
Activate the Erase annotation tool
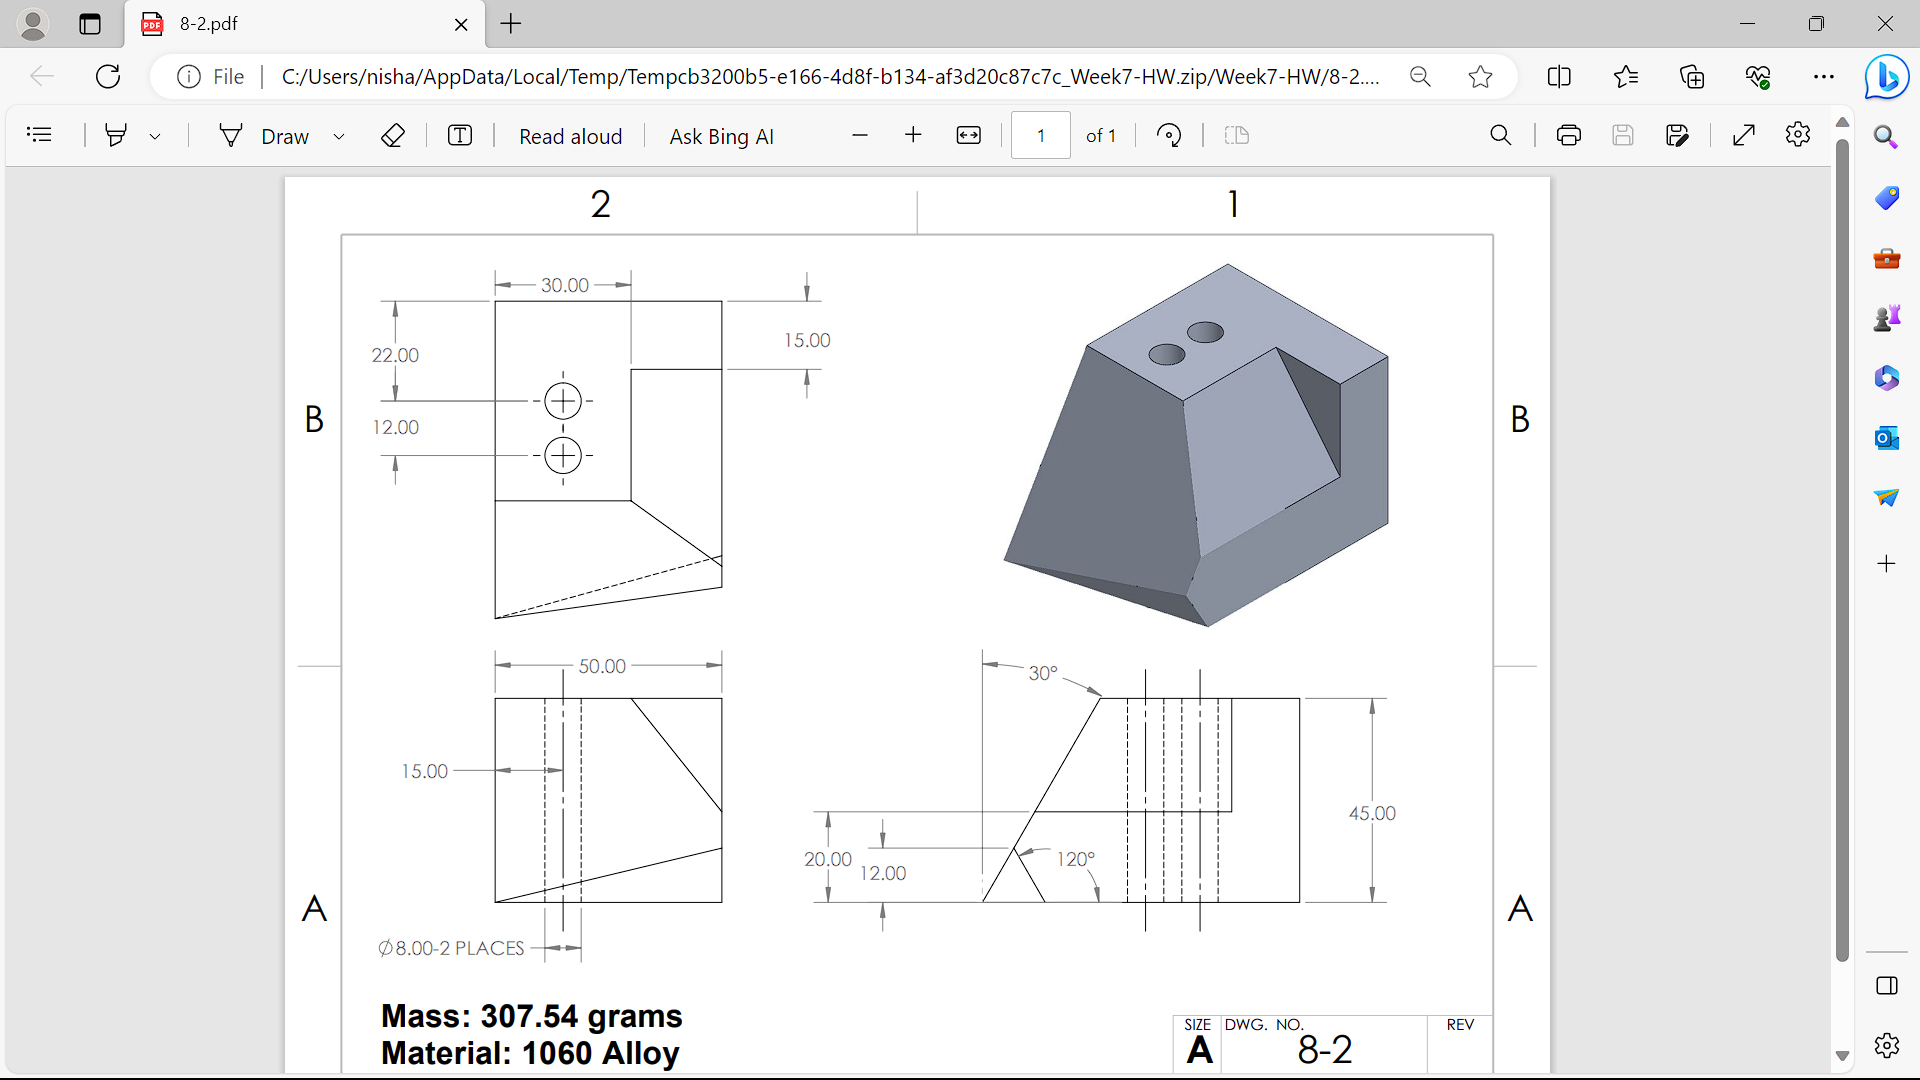click(393, 135)
